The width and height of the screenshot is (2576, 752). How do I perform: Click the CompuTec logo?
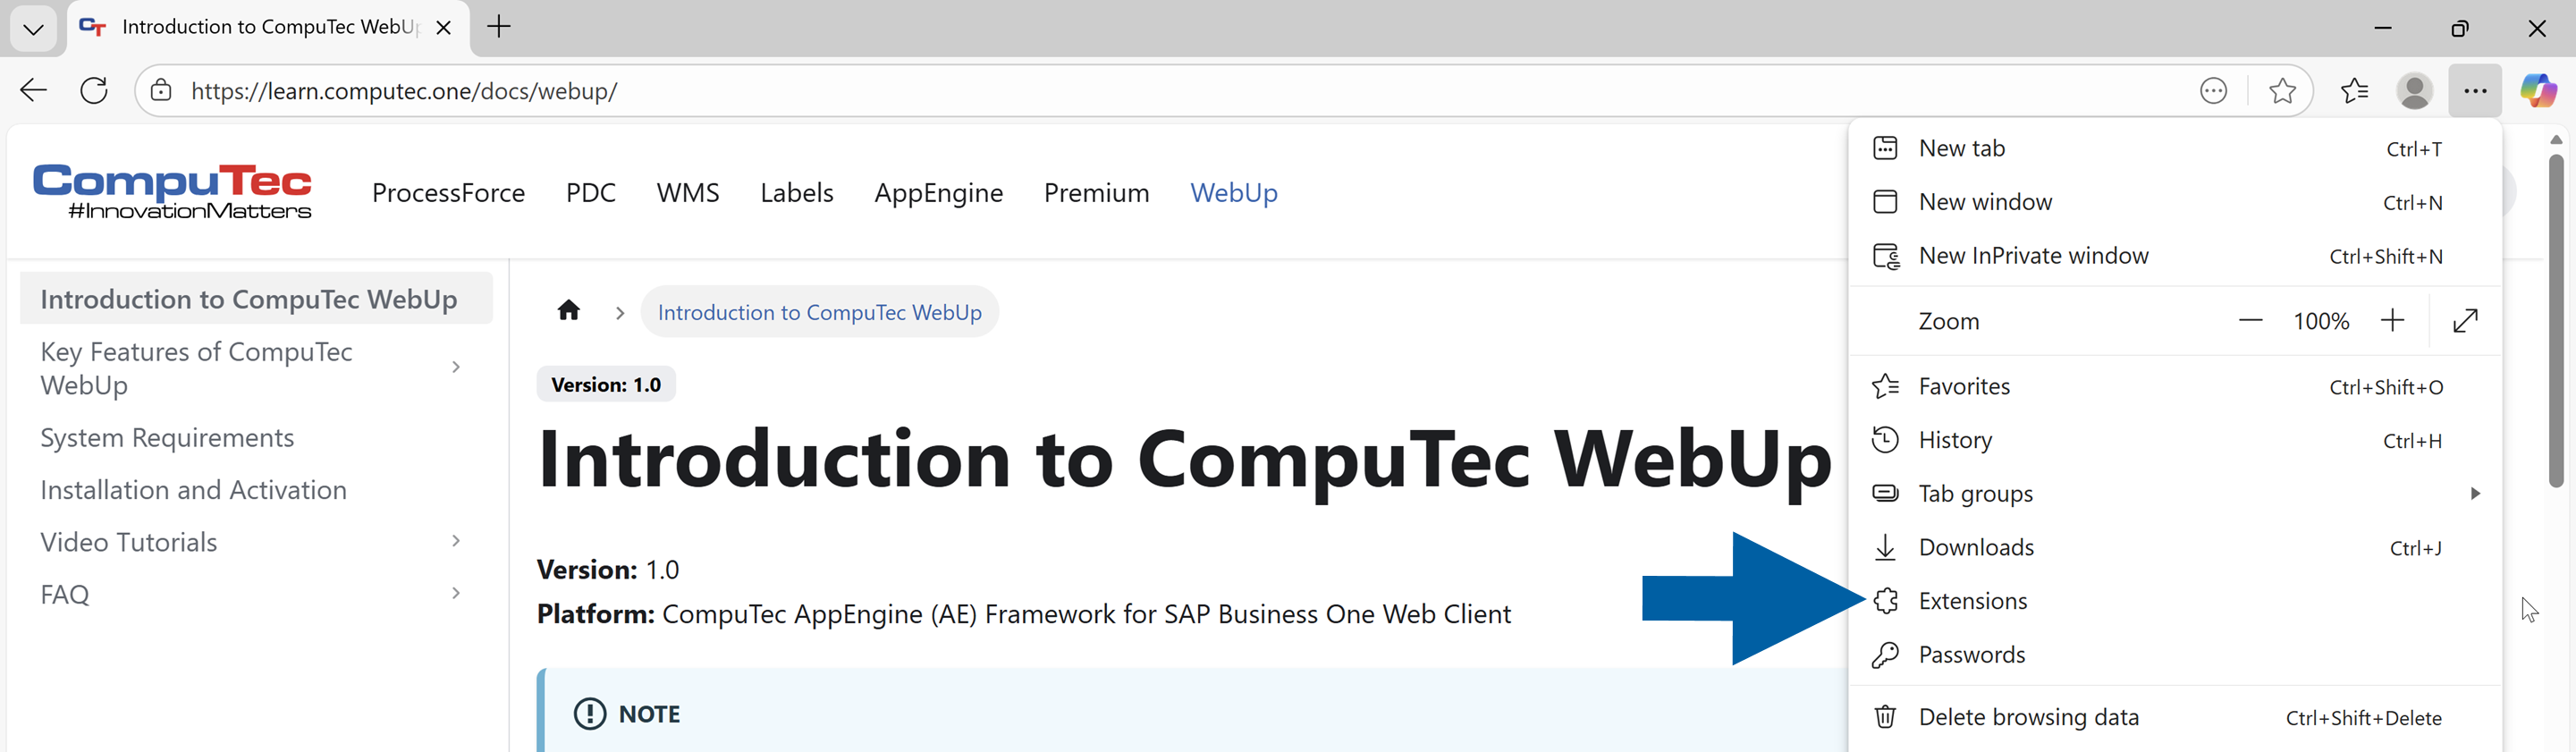coord(172,191)
